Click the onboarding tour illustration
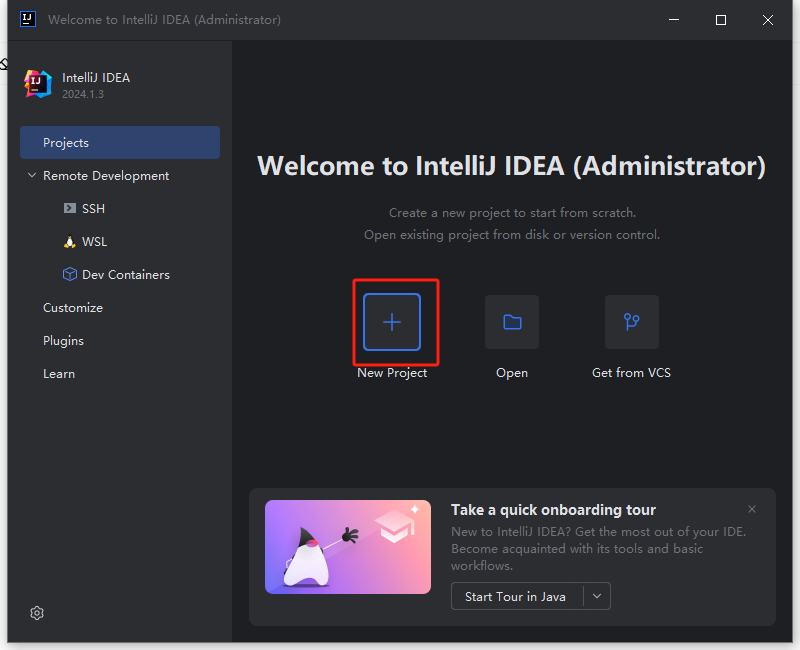The height and width of the screenshot is (650, 800). pyautogui.click(x=348, y=547)
